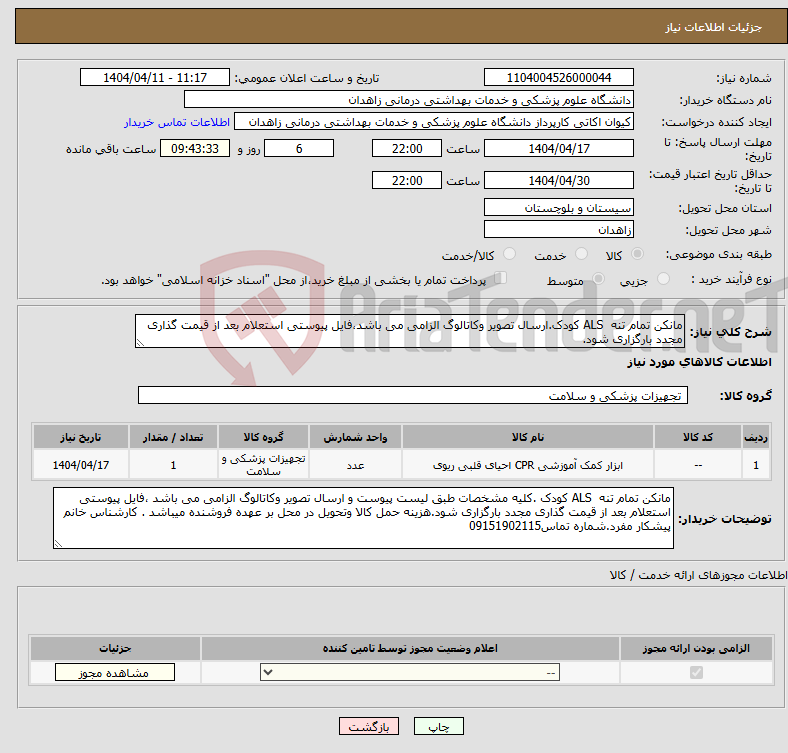Viewport: 788px width, 753px height.
Task: Click the تاریخ نیاز column header
Action: point(81,437)
